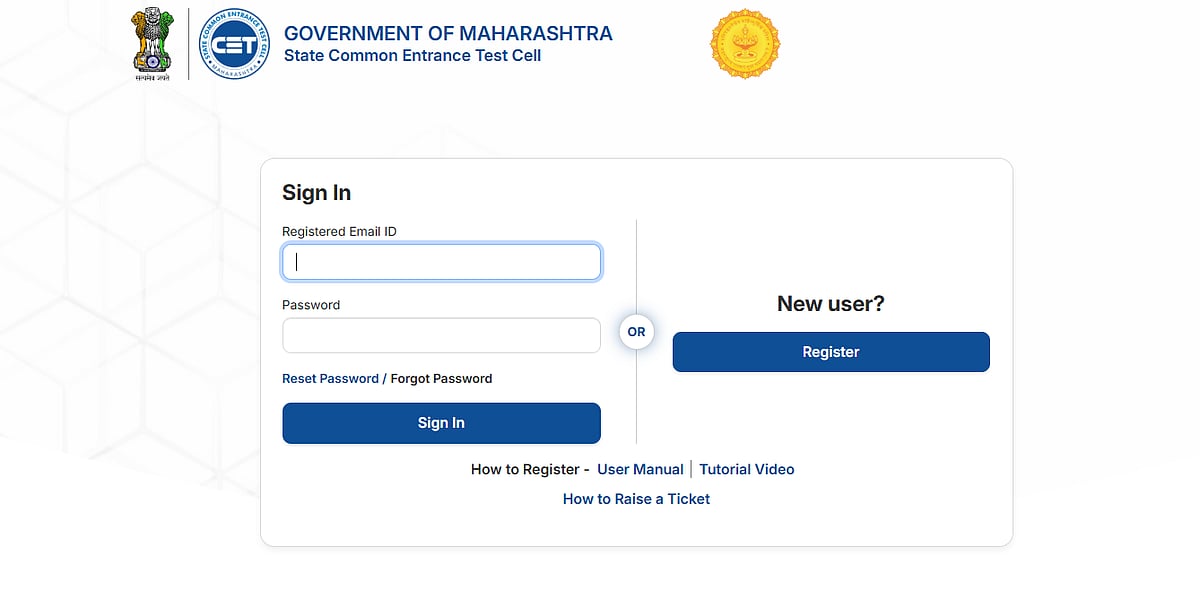1200x590 pixels.
Task: Click the New user? heading text
Action: tap(831, 304)
